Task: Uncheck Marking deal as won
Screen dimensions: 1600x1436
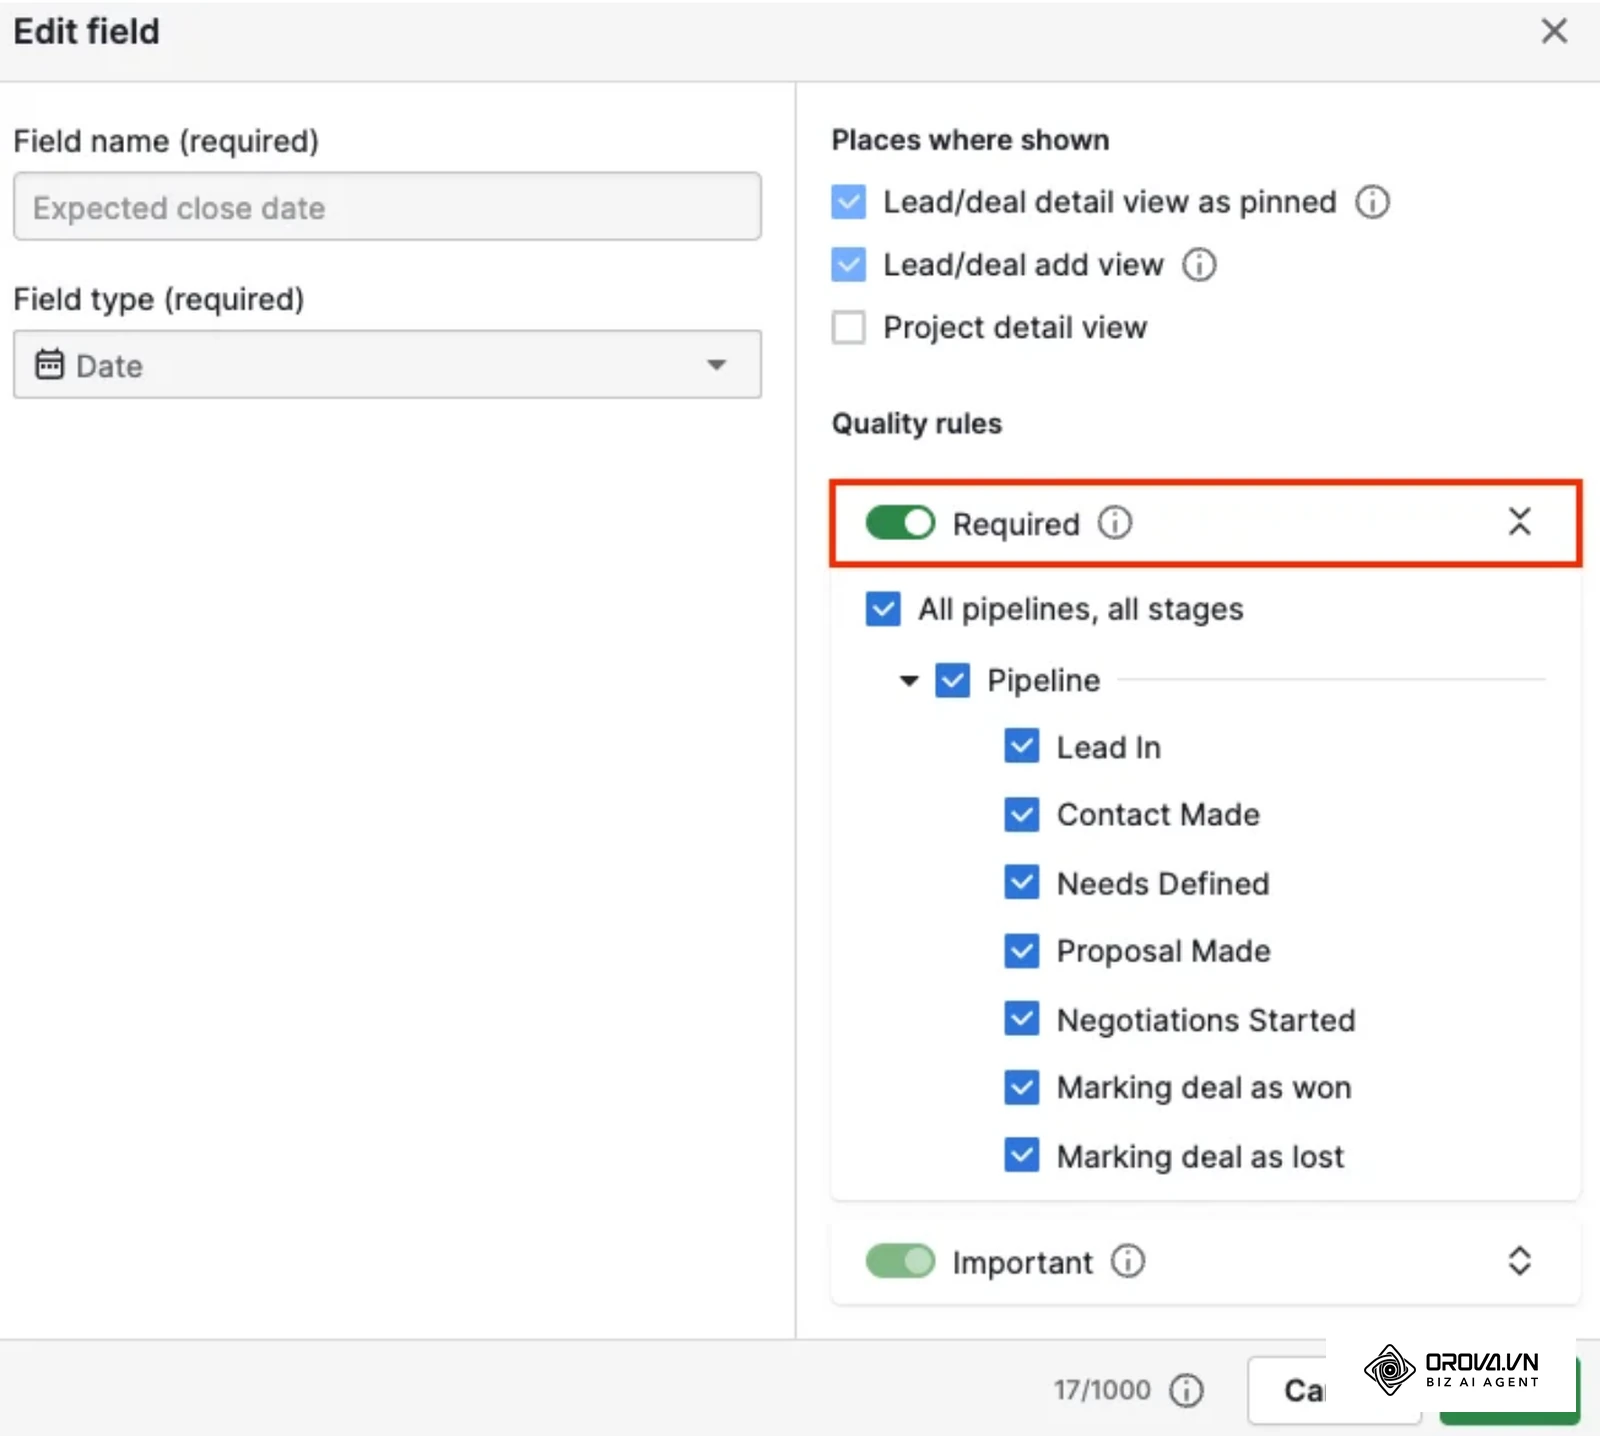Action: coord(1022,1087)
